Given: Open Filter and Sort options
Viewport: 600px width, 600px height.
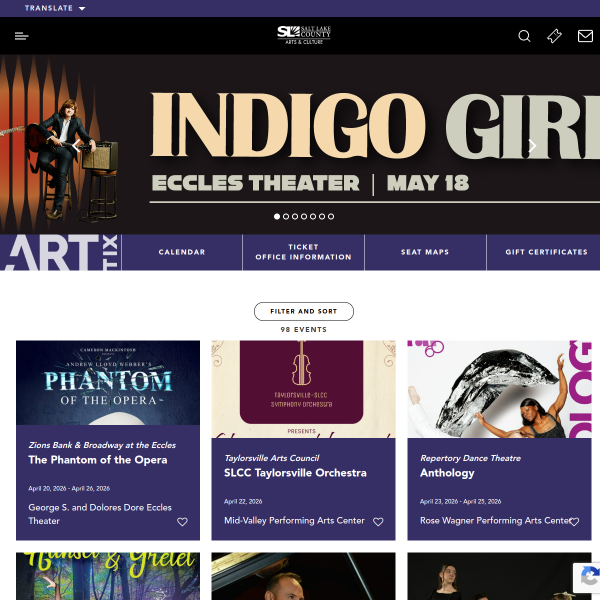Looking at the screenshot, I should tap(304, 311).
